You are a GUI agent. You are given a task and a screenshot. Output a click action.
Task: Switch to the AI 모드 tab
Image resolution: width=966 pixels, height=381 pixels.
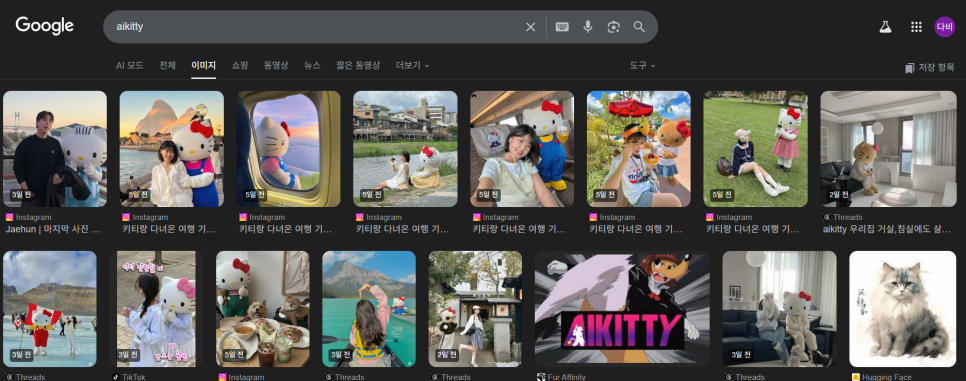tap(129, 65)
